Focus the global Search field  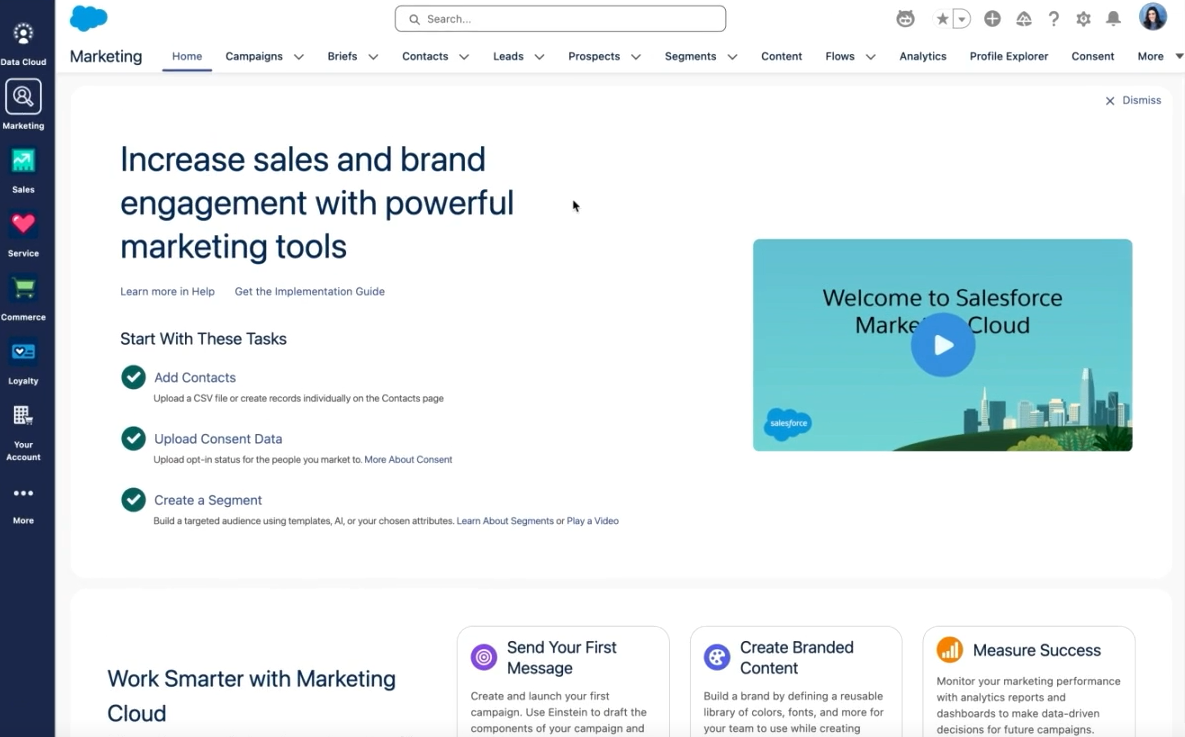(560, 19)
